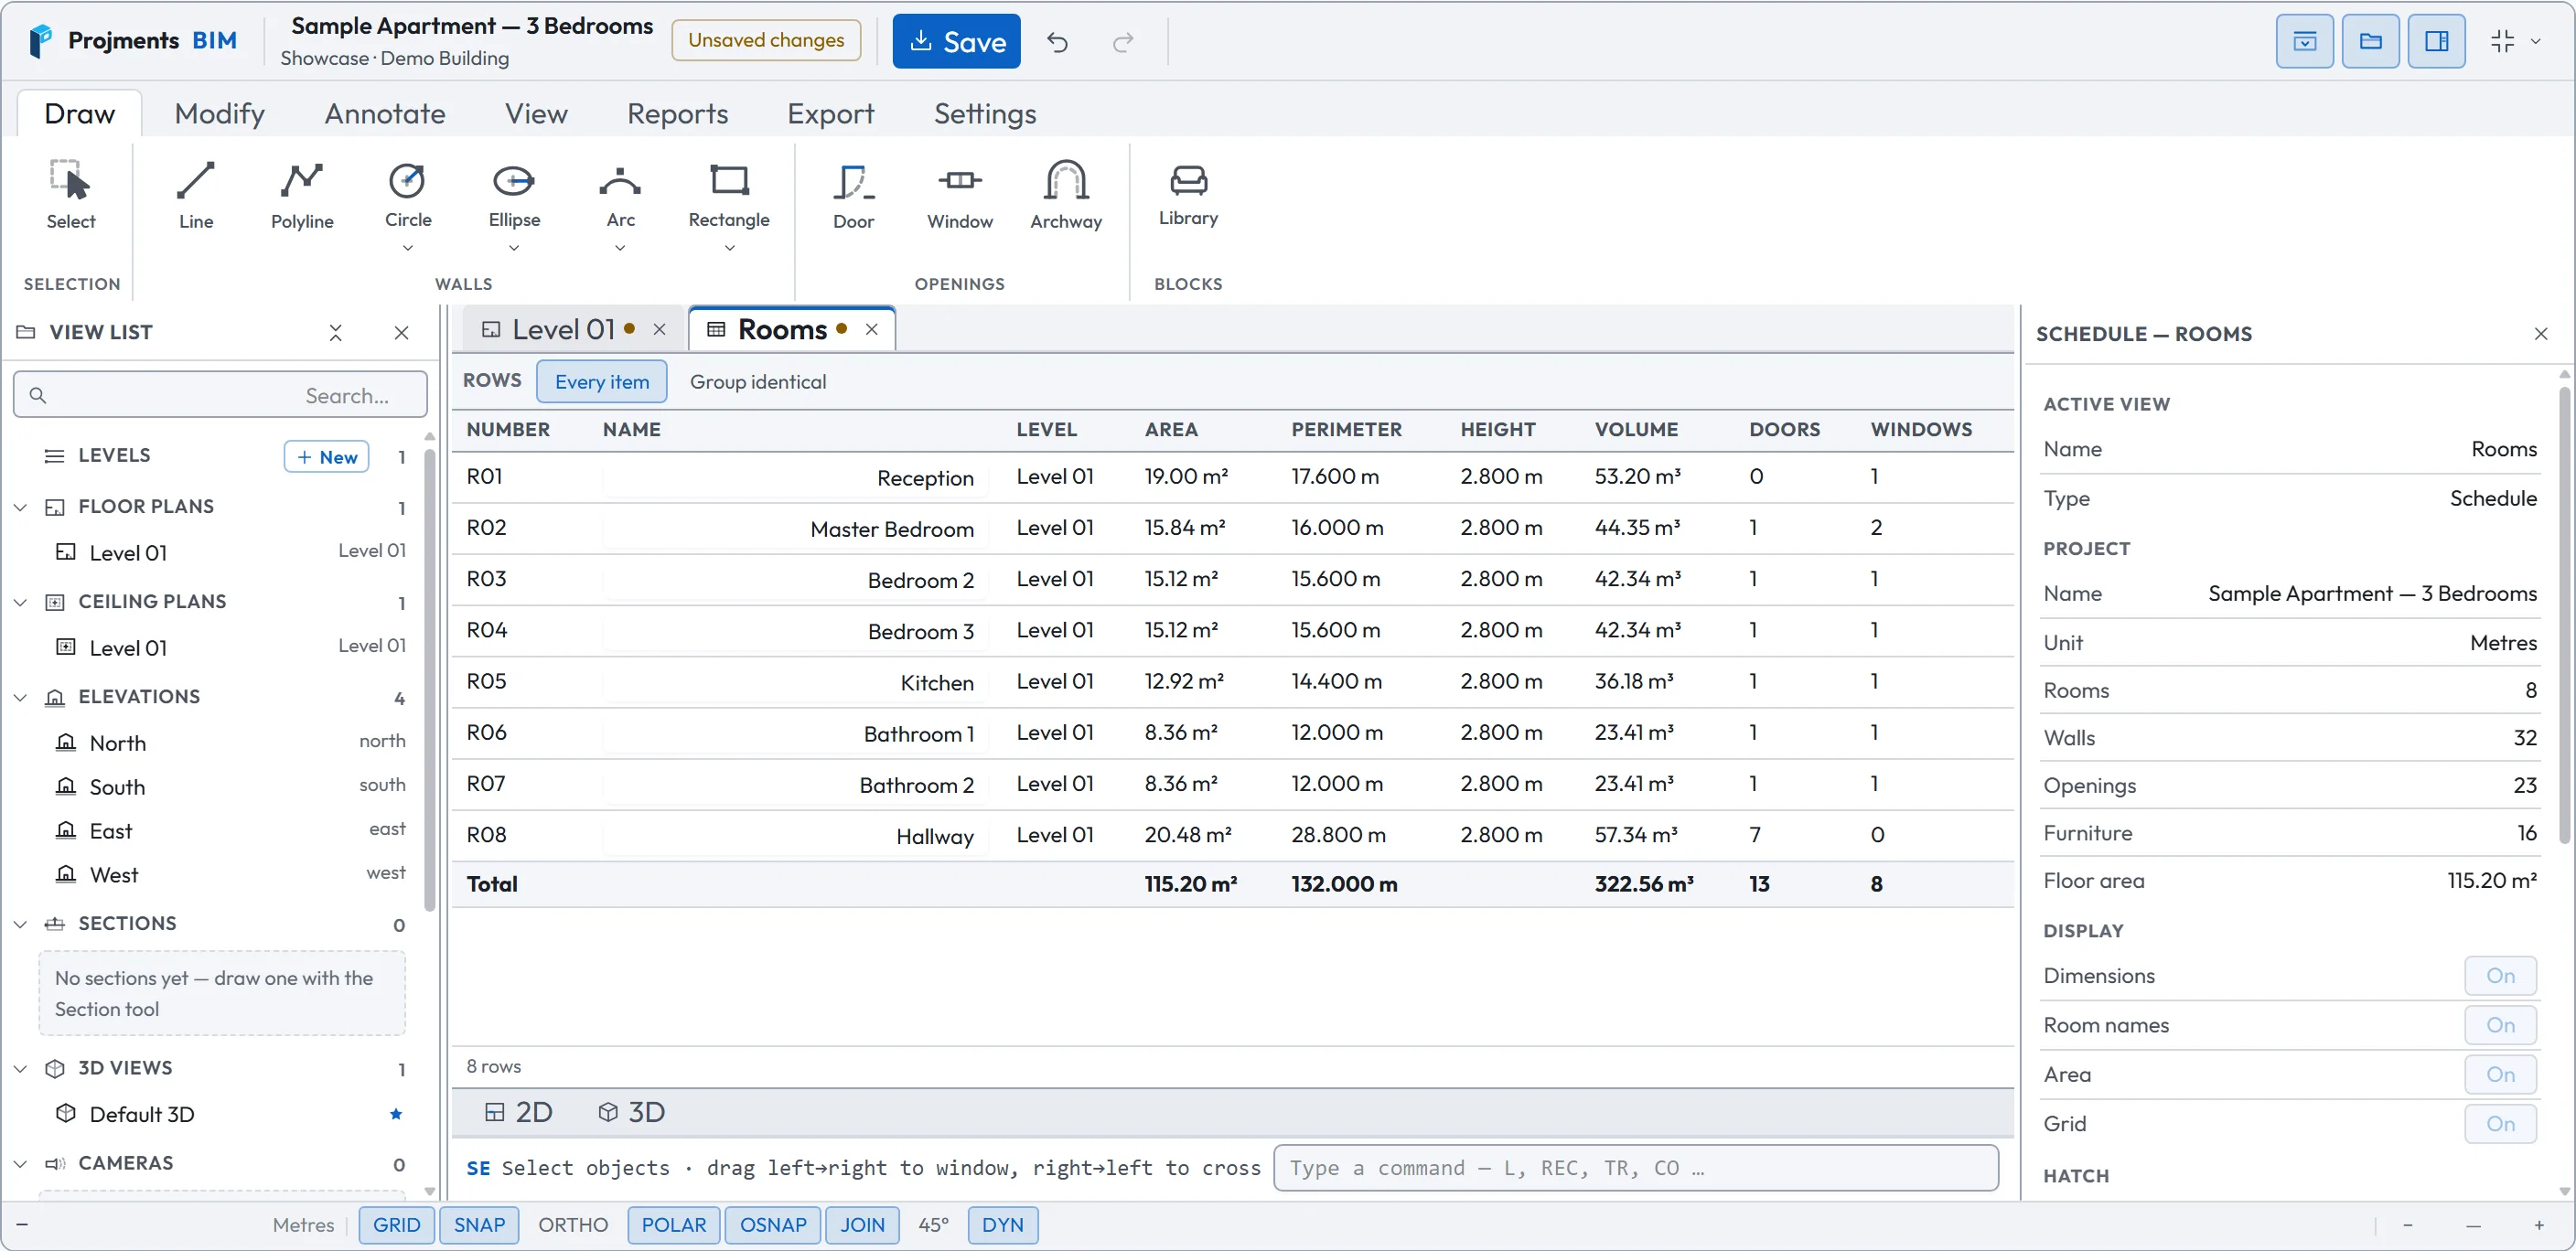Add an Archway opening
2576x1251 pixels.
[x=1066, y=197]
